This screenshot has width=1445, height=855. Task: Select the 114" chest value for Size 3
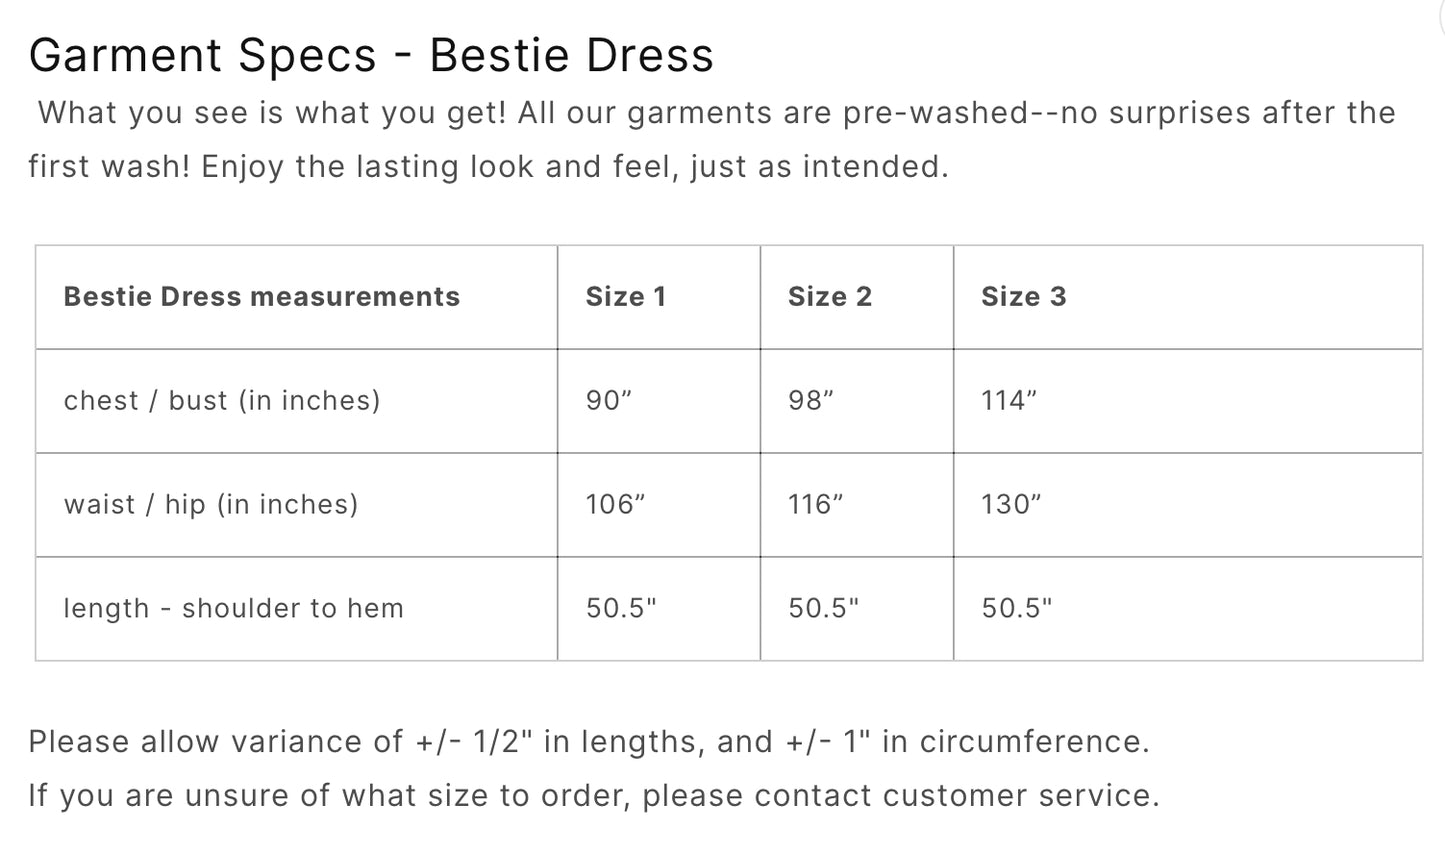[1009, 401]
